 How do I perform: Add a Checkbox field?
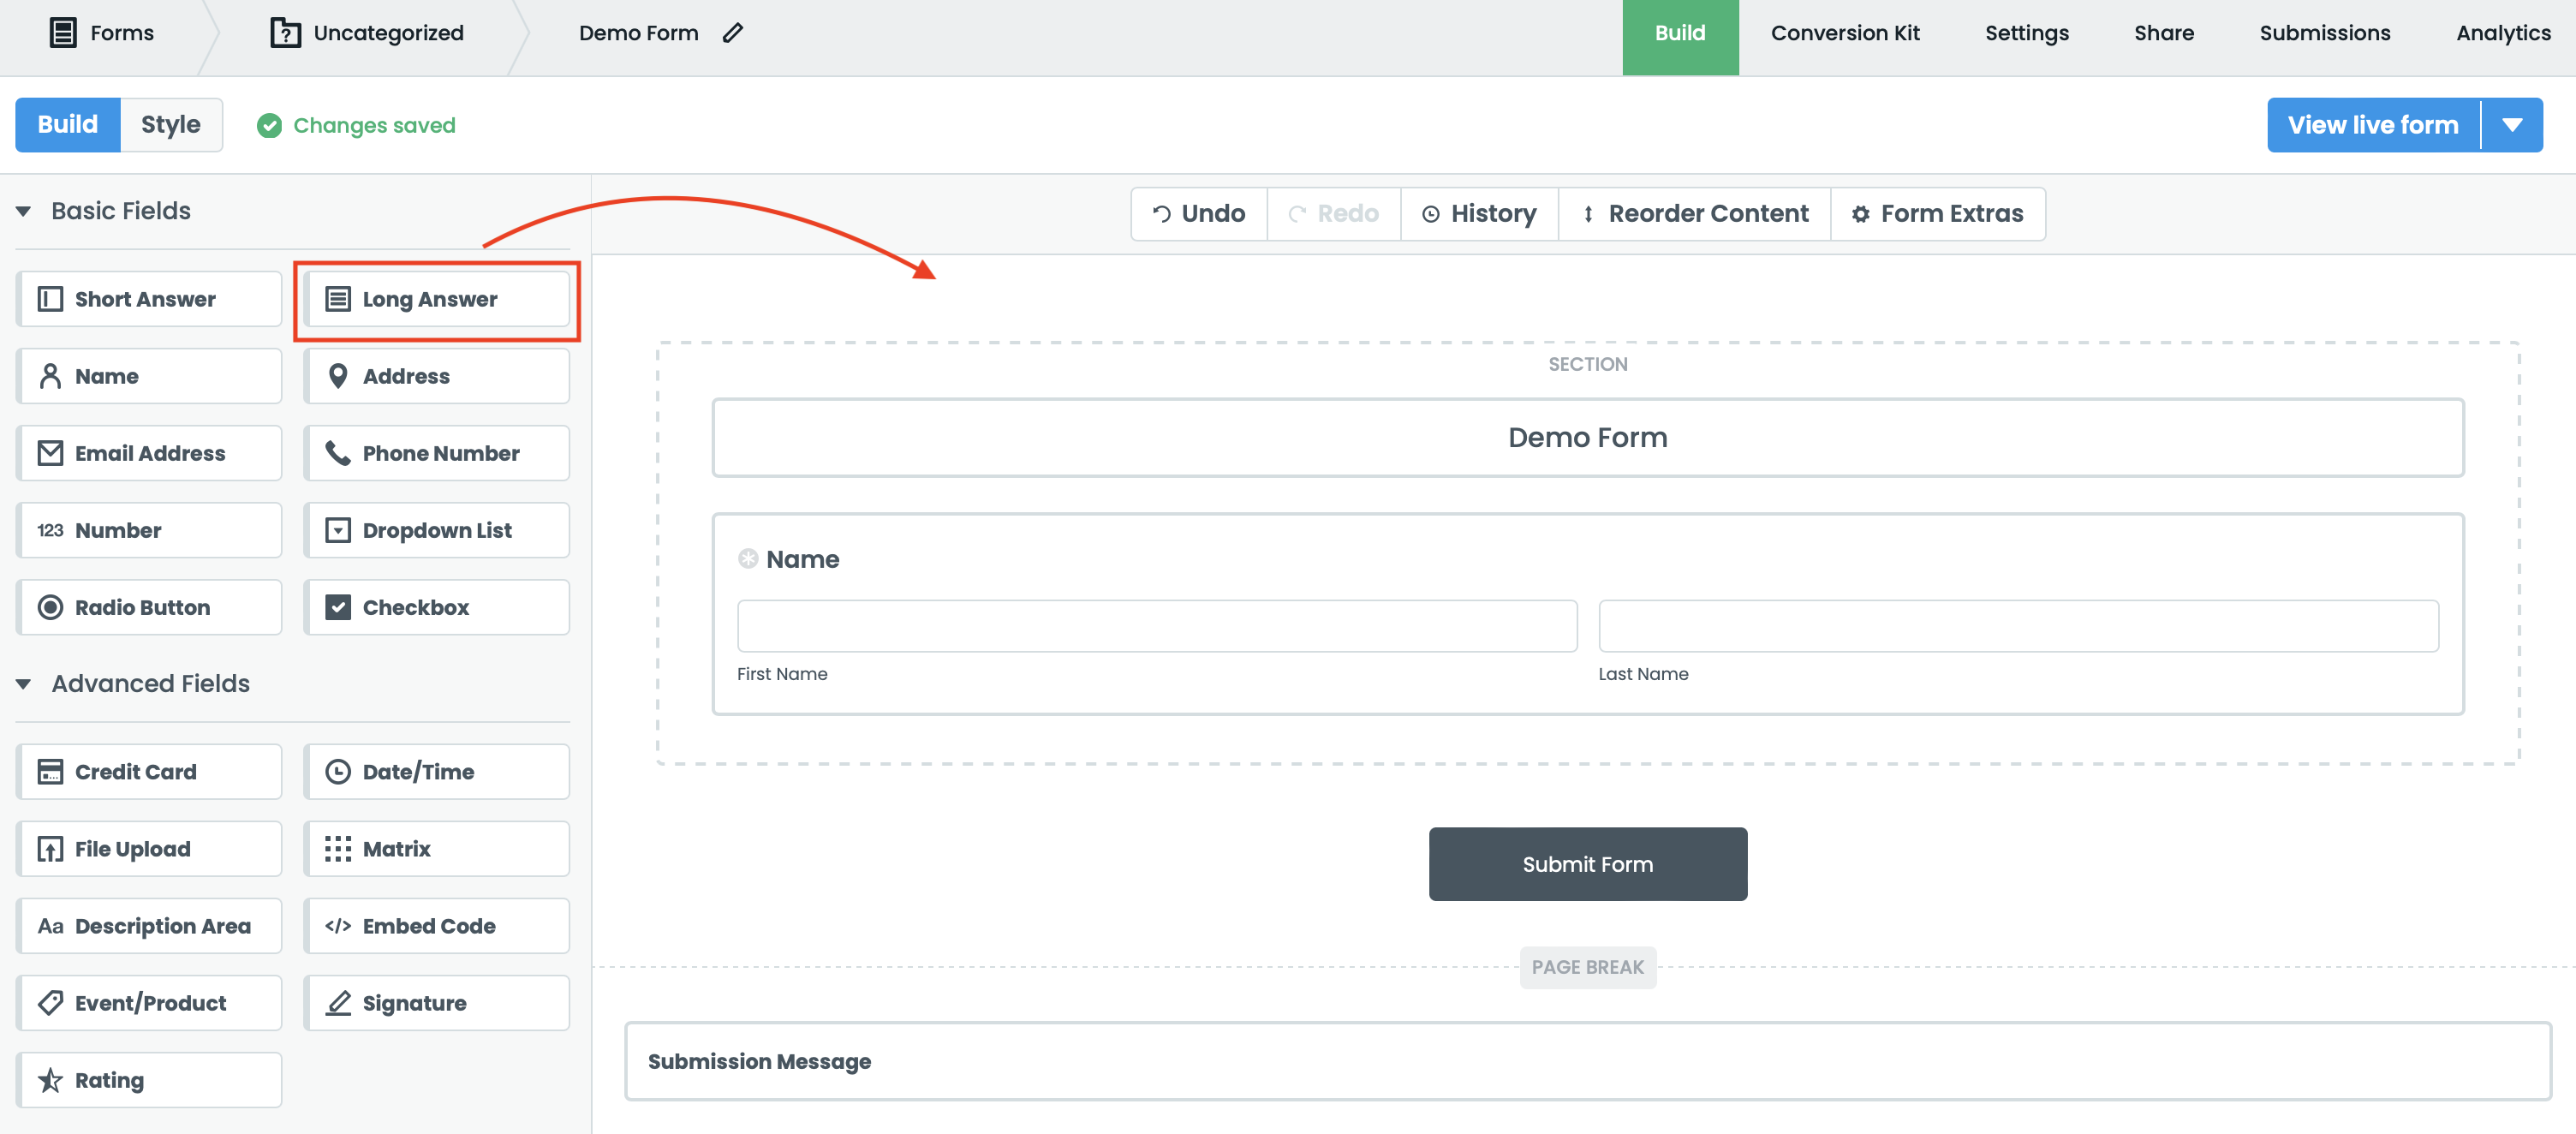[x=437, y=607]
